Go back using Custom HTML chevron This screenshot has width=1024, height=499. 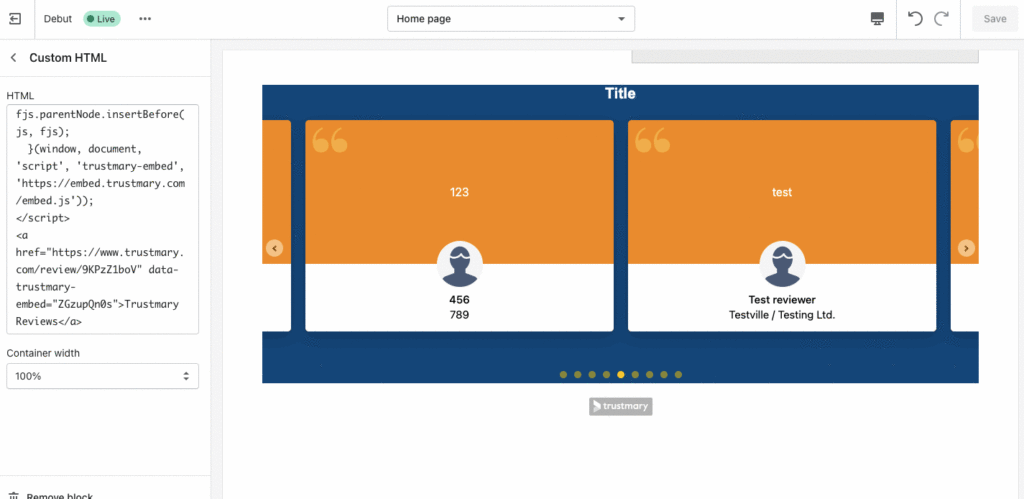(13, 58)
